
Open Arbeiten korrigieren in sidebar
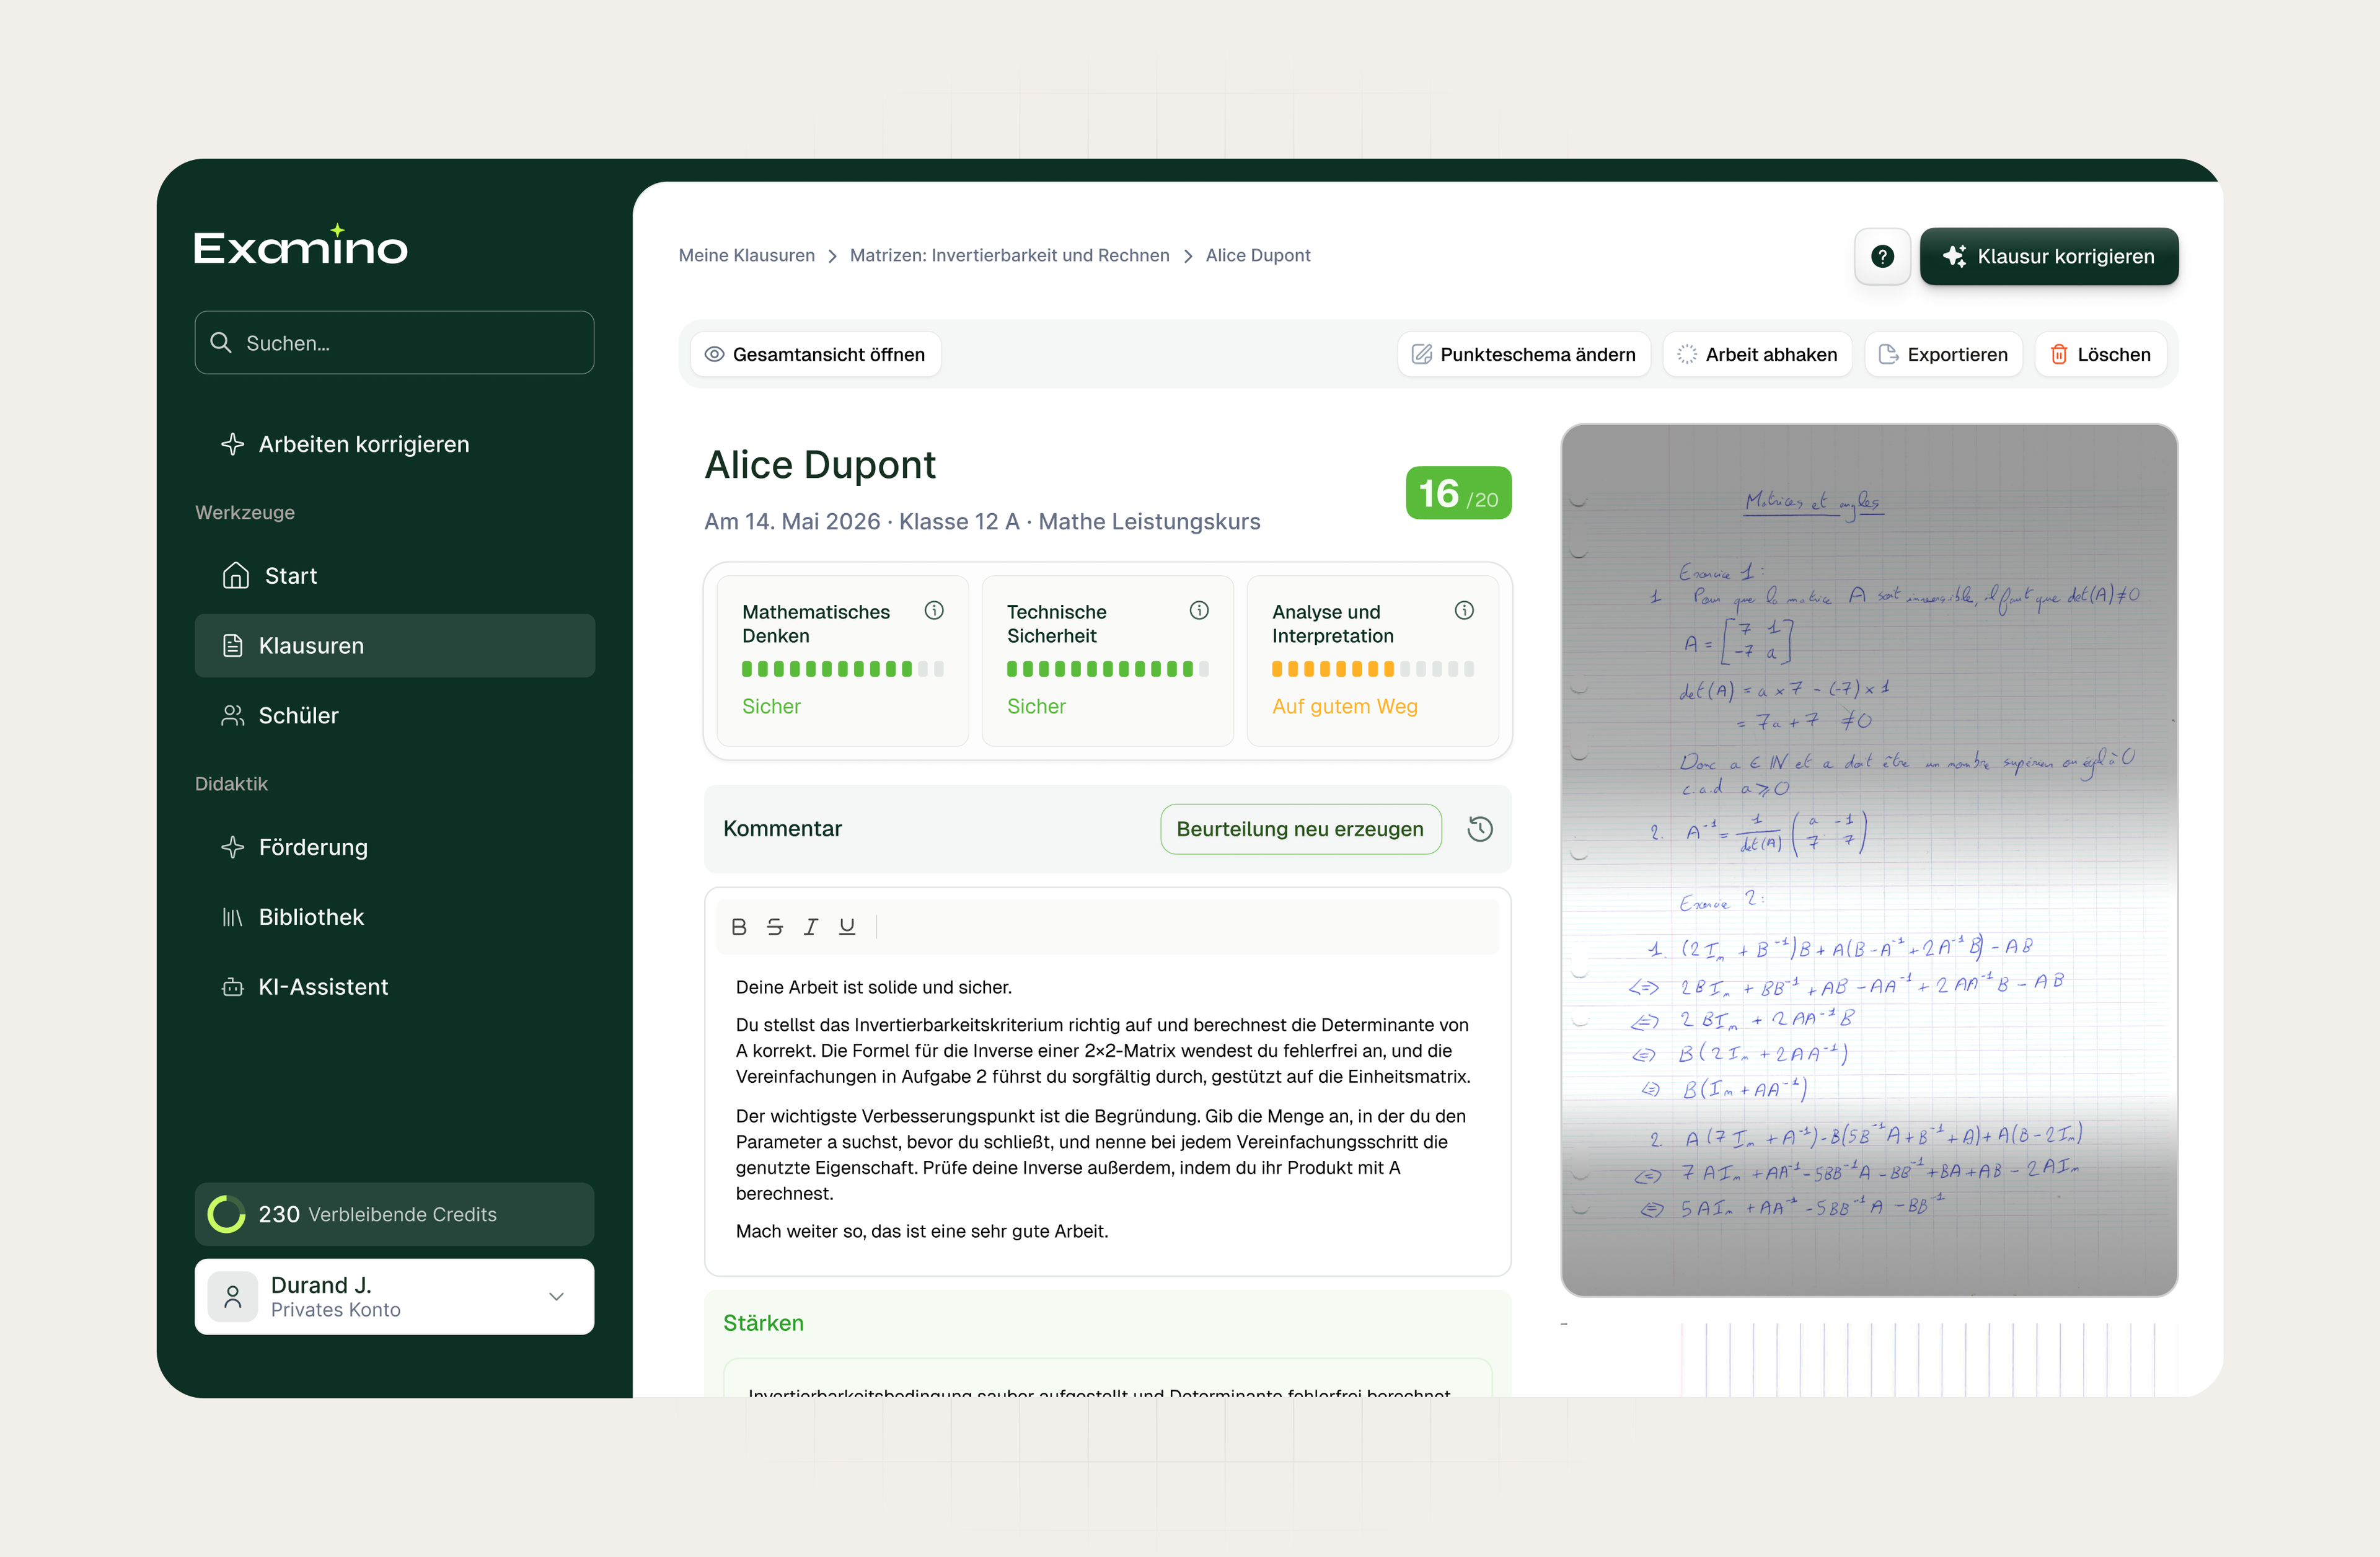(394, 444)
